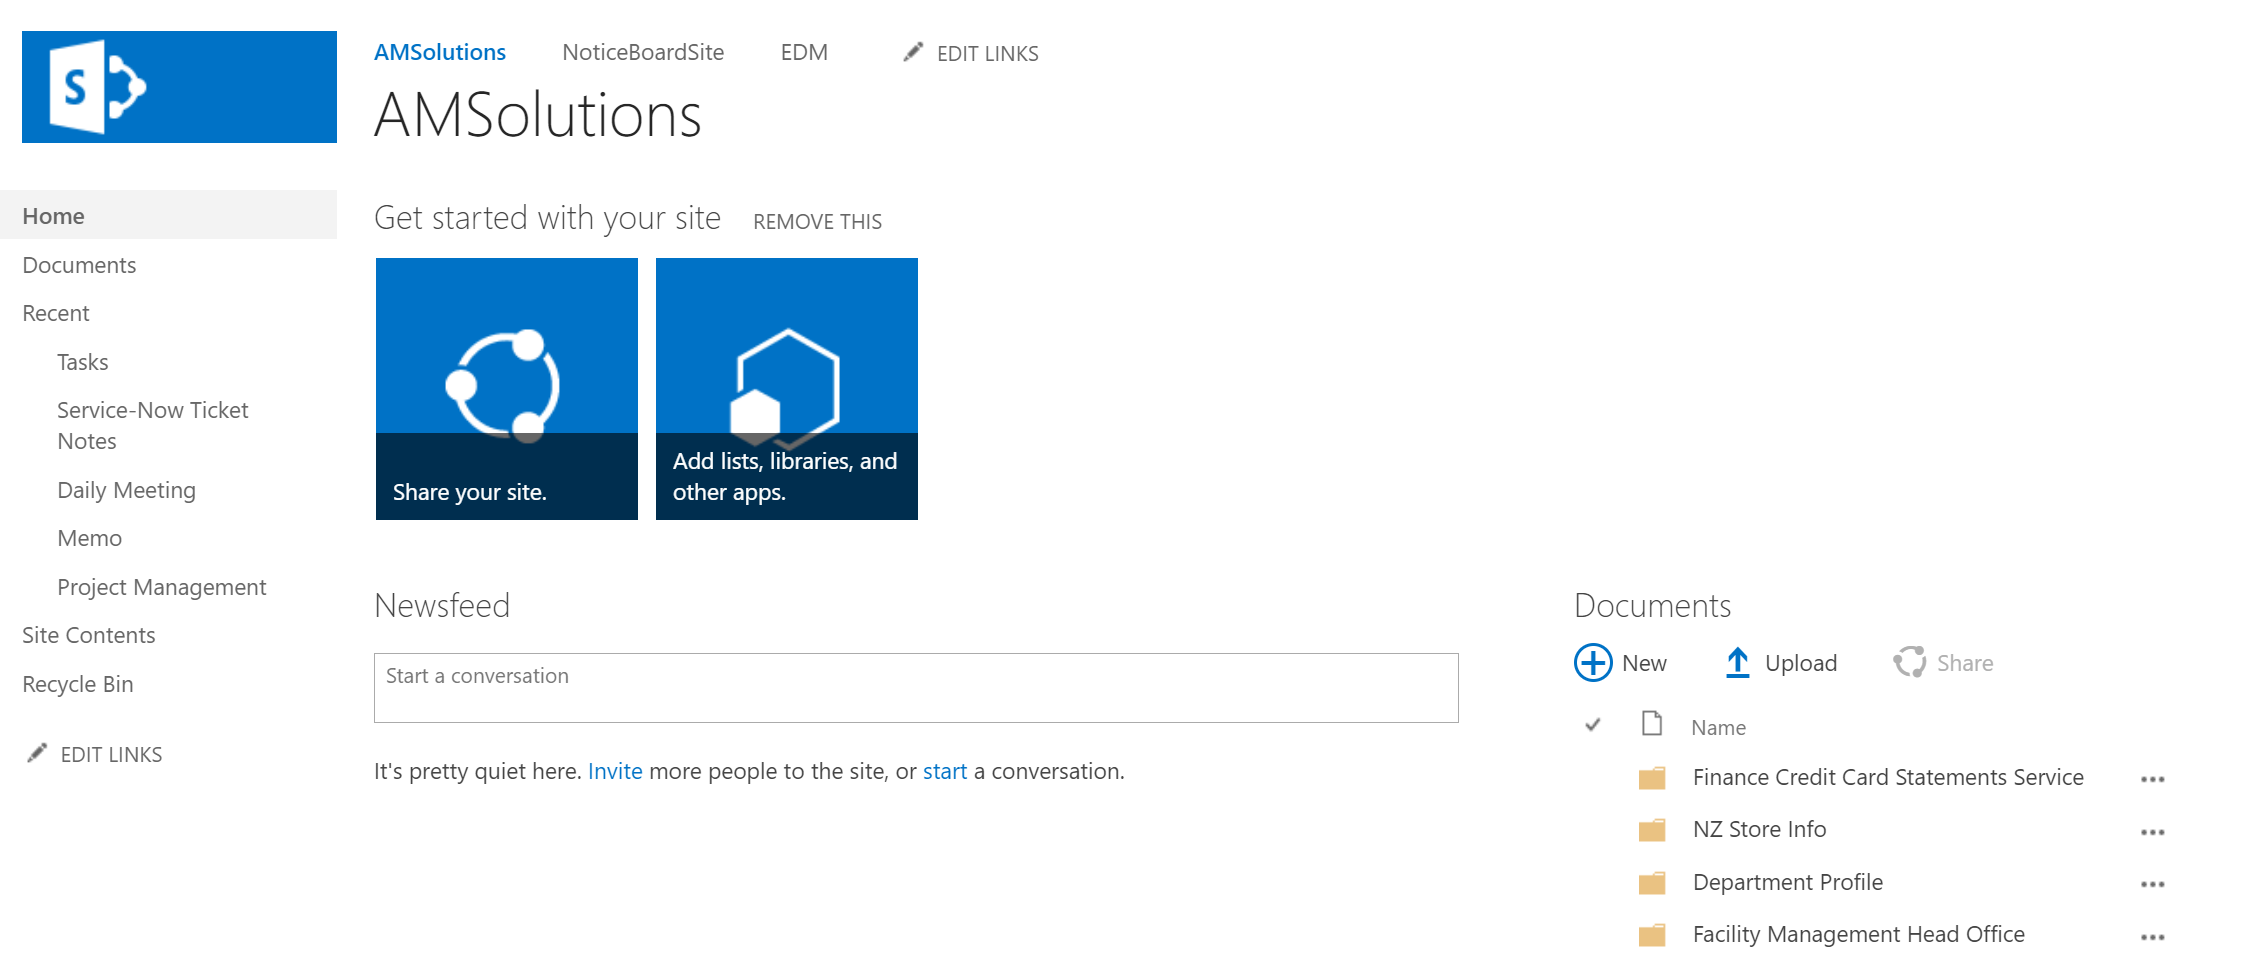This screenshot has height=953, width=2248.
Task: Click the Upload arrow icon
Action: point(1737,663)
